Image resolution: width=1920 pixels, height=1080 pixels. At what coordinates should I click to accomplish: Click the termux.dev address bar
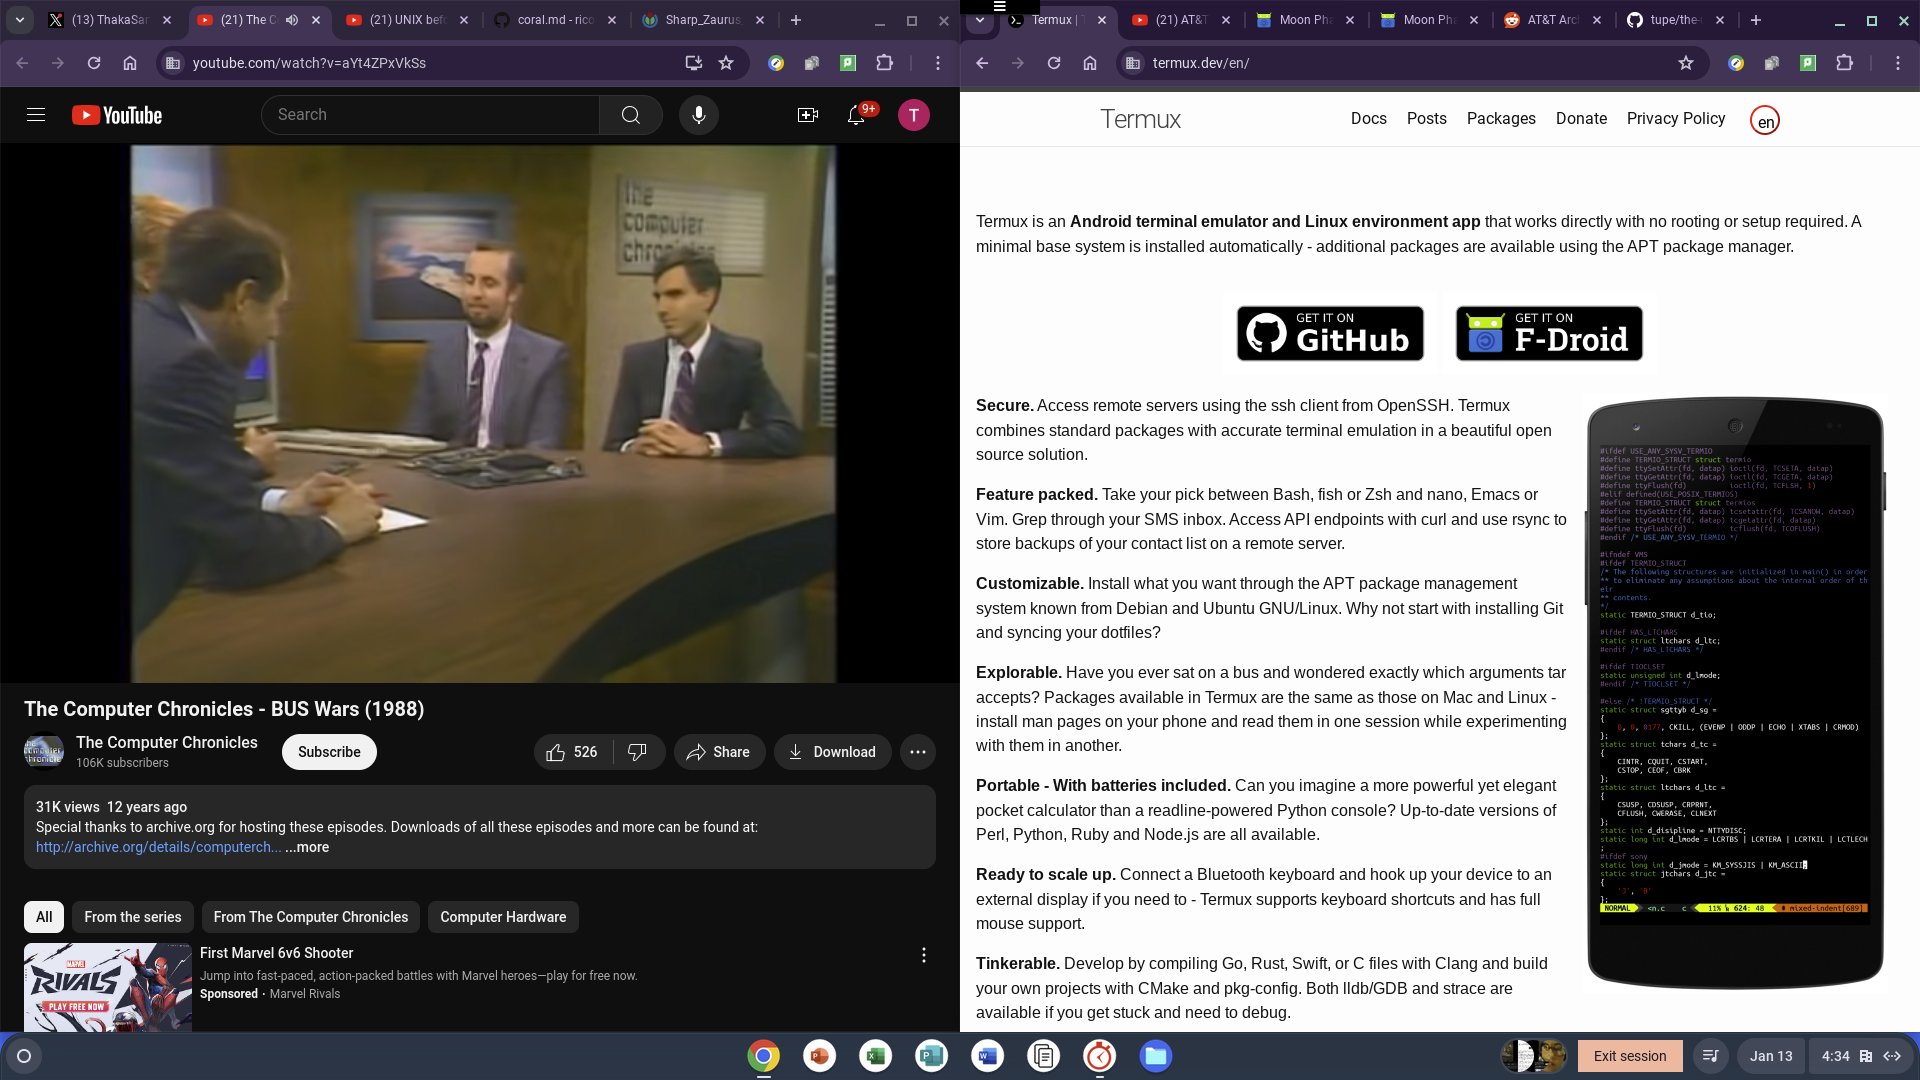coord(1410,63)
